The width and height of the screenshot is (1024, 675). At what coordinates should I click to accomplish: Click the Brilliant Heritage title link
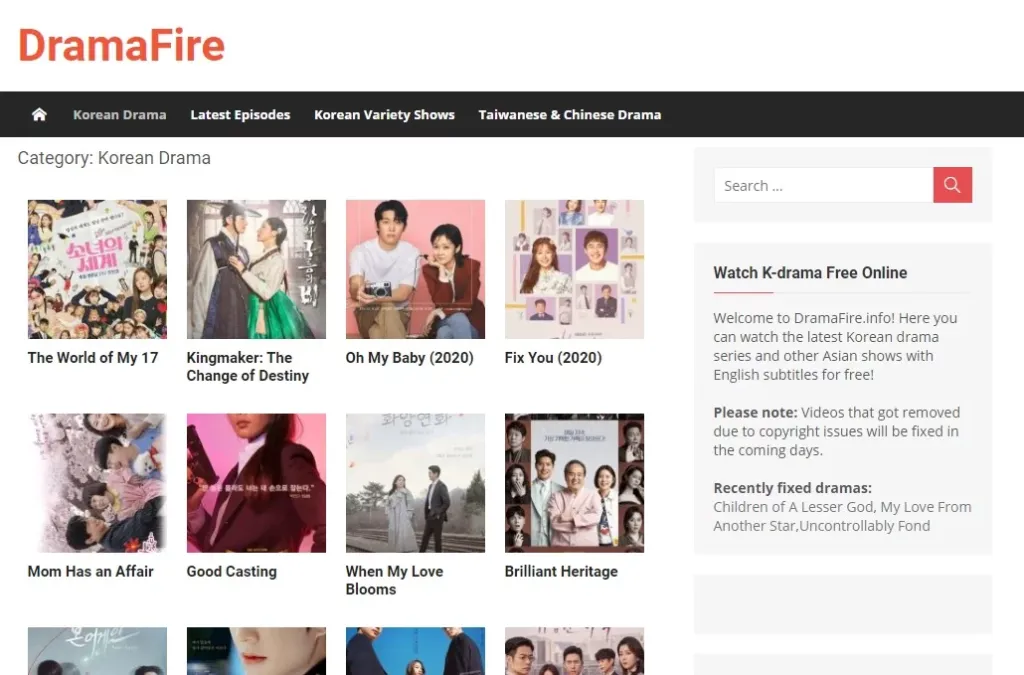coord(561,571)
